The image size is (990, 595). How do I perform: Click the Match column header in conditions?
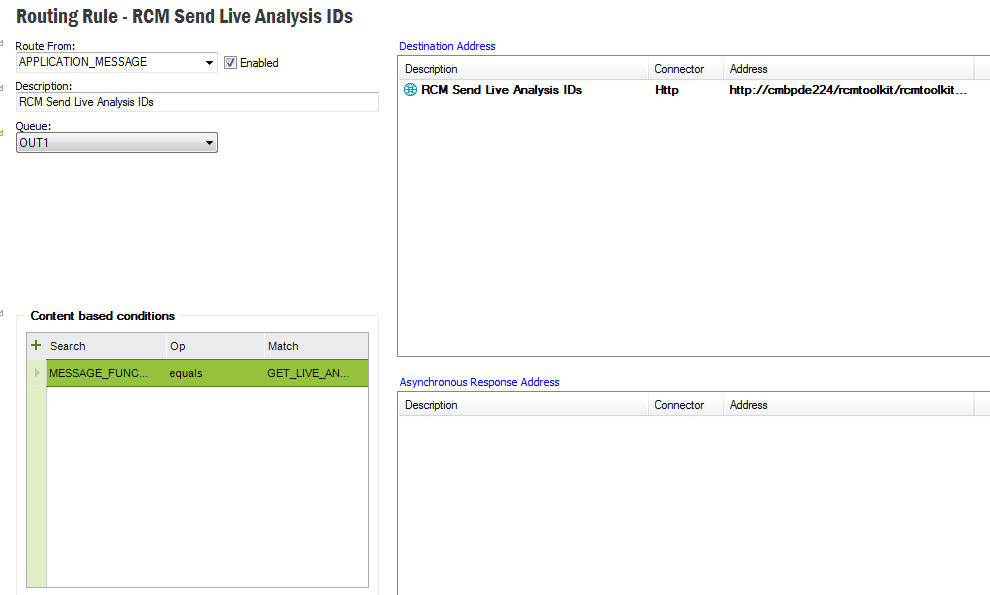tap(314, 346)
